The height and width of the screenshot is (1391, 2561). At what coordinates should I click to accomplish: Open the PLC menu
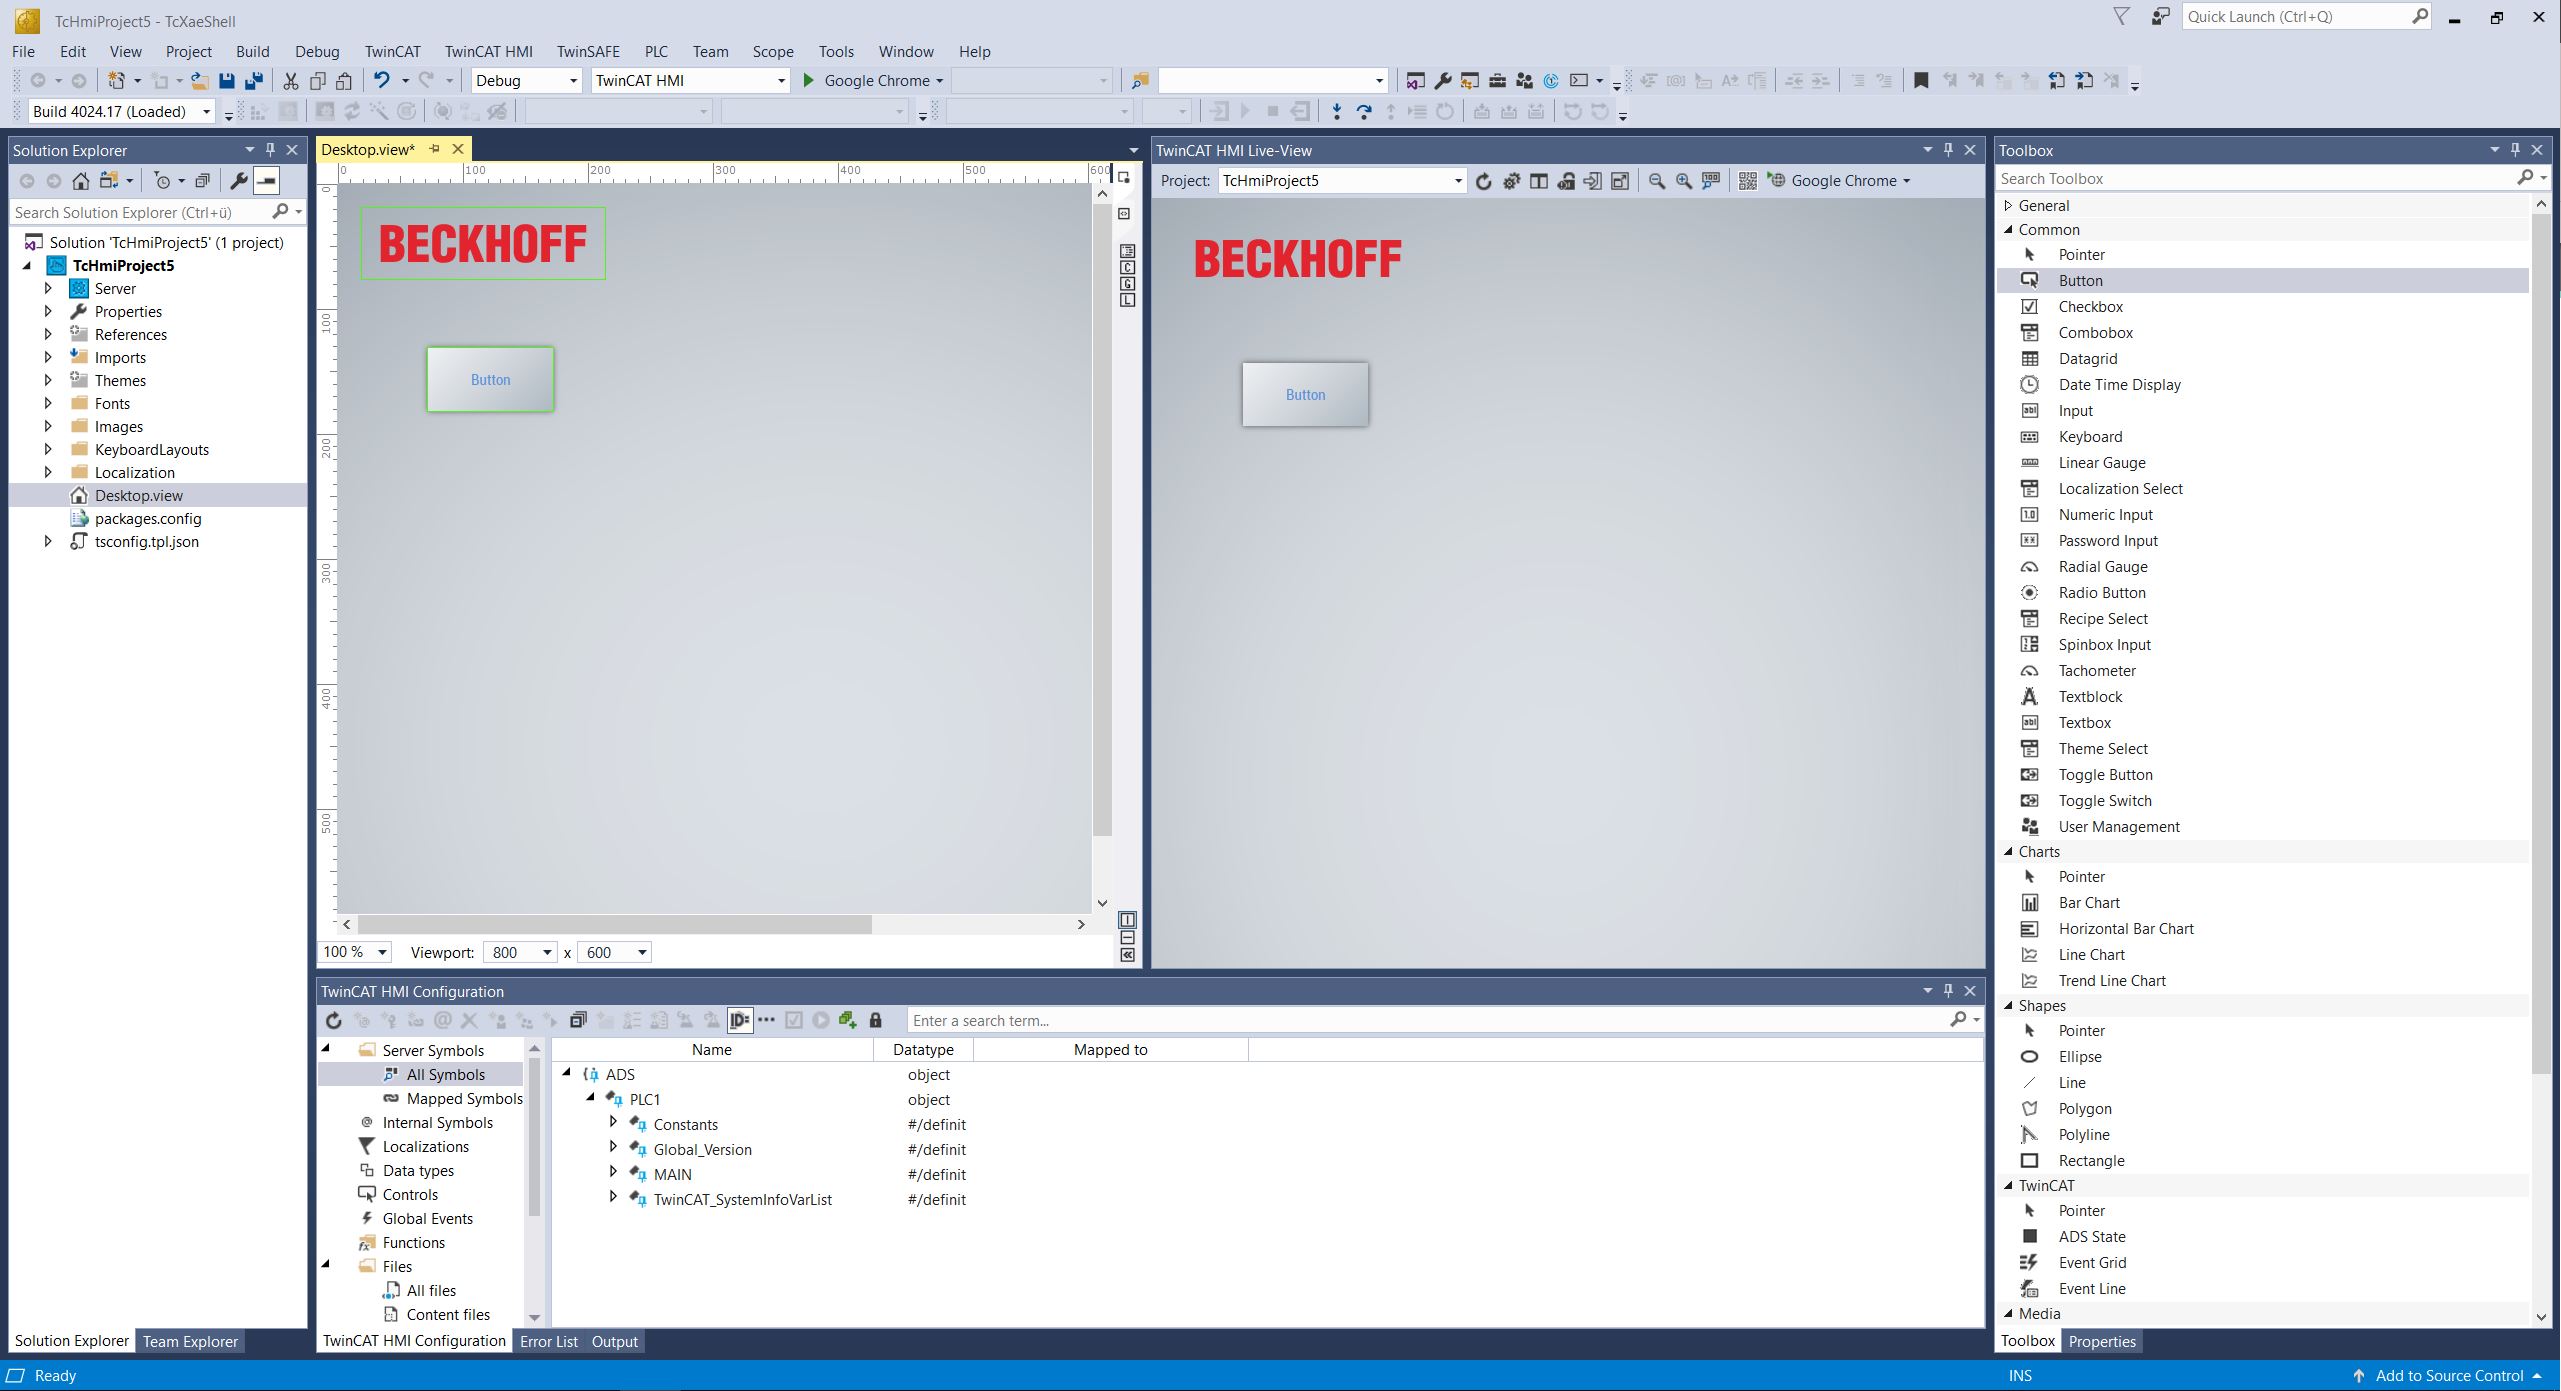point(656,52)
